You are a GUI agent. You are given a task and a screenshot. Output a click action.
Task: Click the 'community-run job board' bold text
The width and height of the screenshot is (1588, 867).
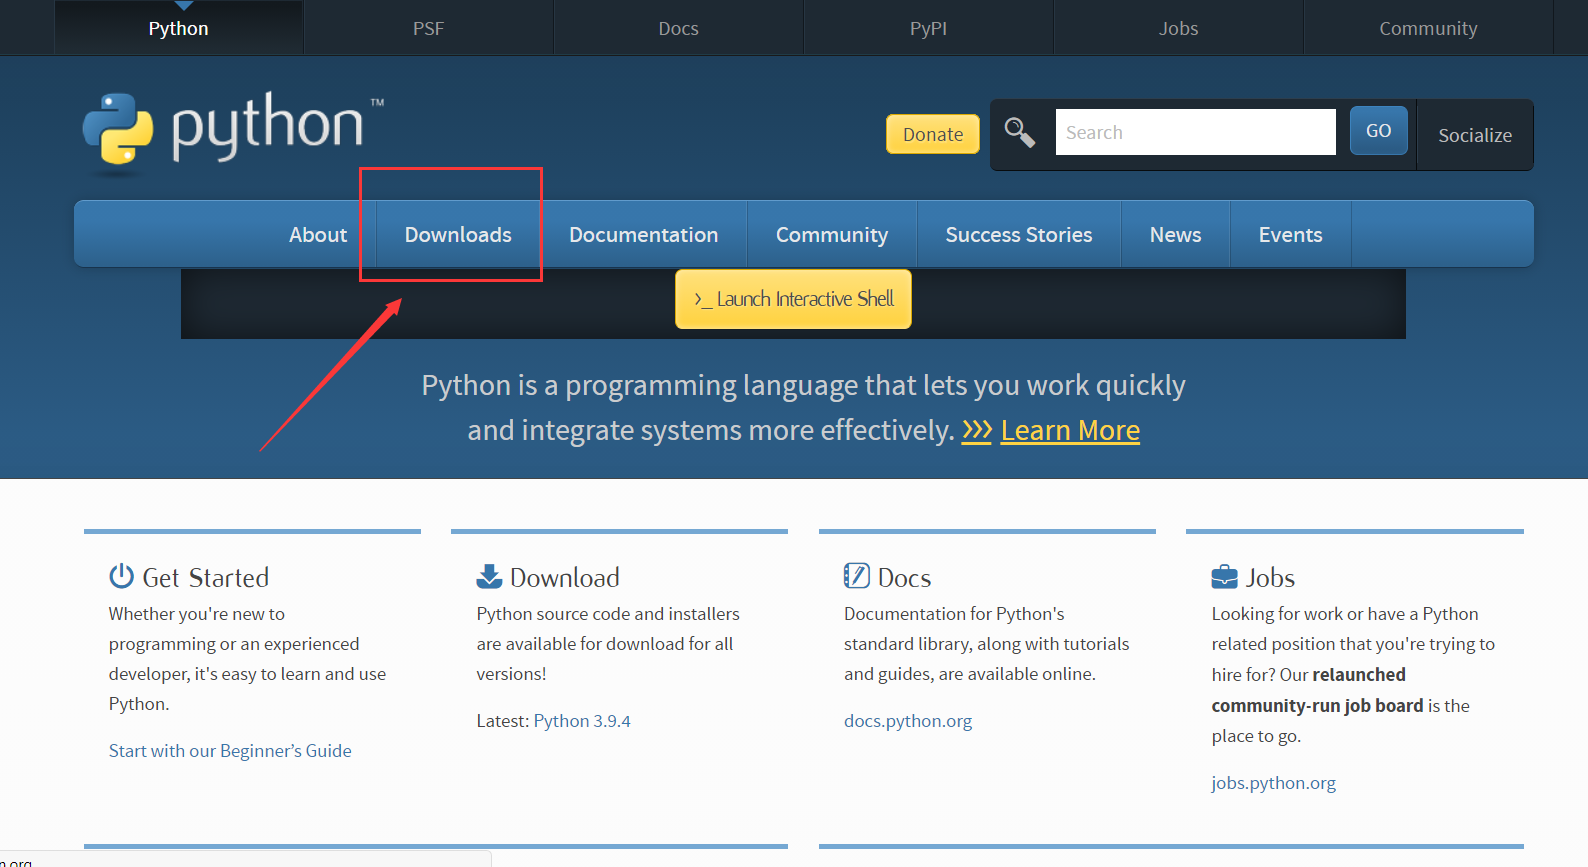point(1317,706)
